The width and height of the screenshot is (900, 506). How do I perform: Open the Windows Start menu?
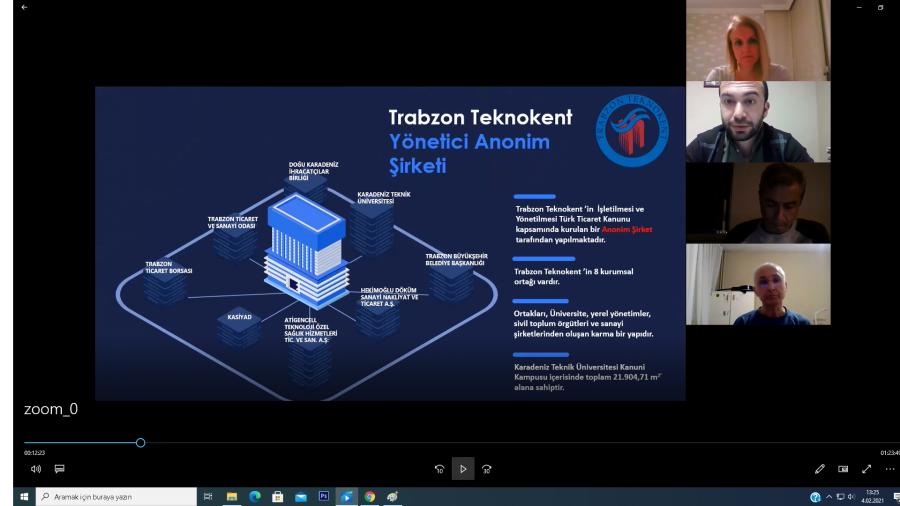click(x=11, y=496)
